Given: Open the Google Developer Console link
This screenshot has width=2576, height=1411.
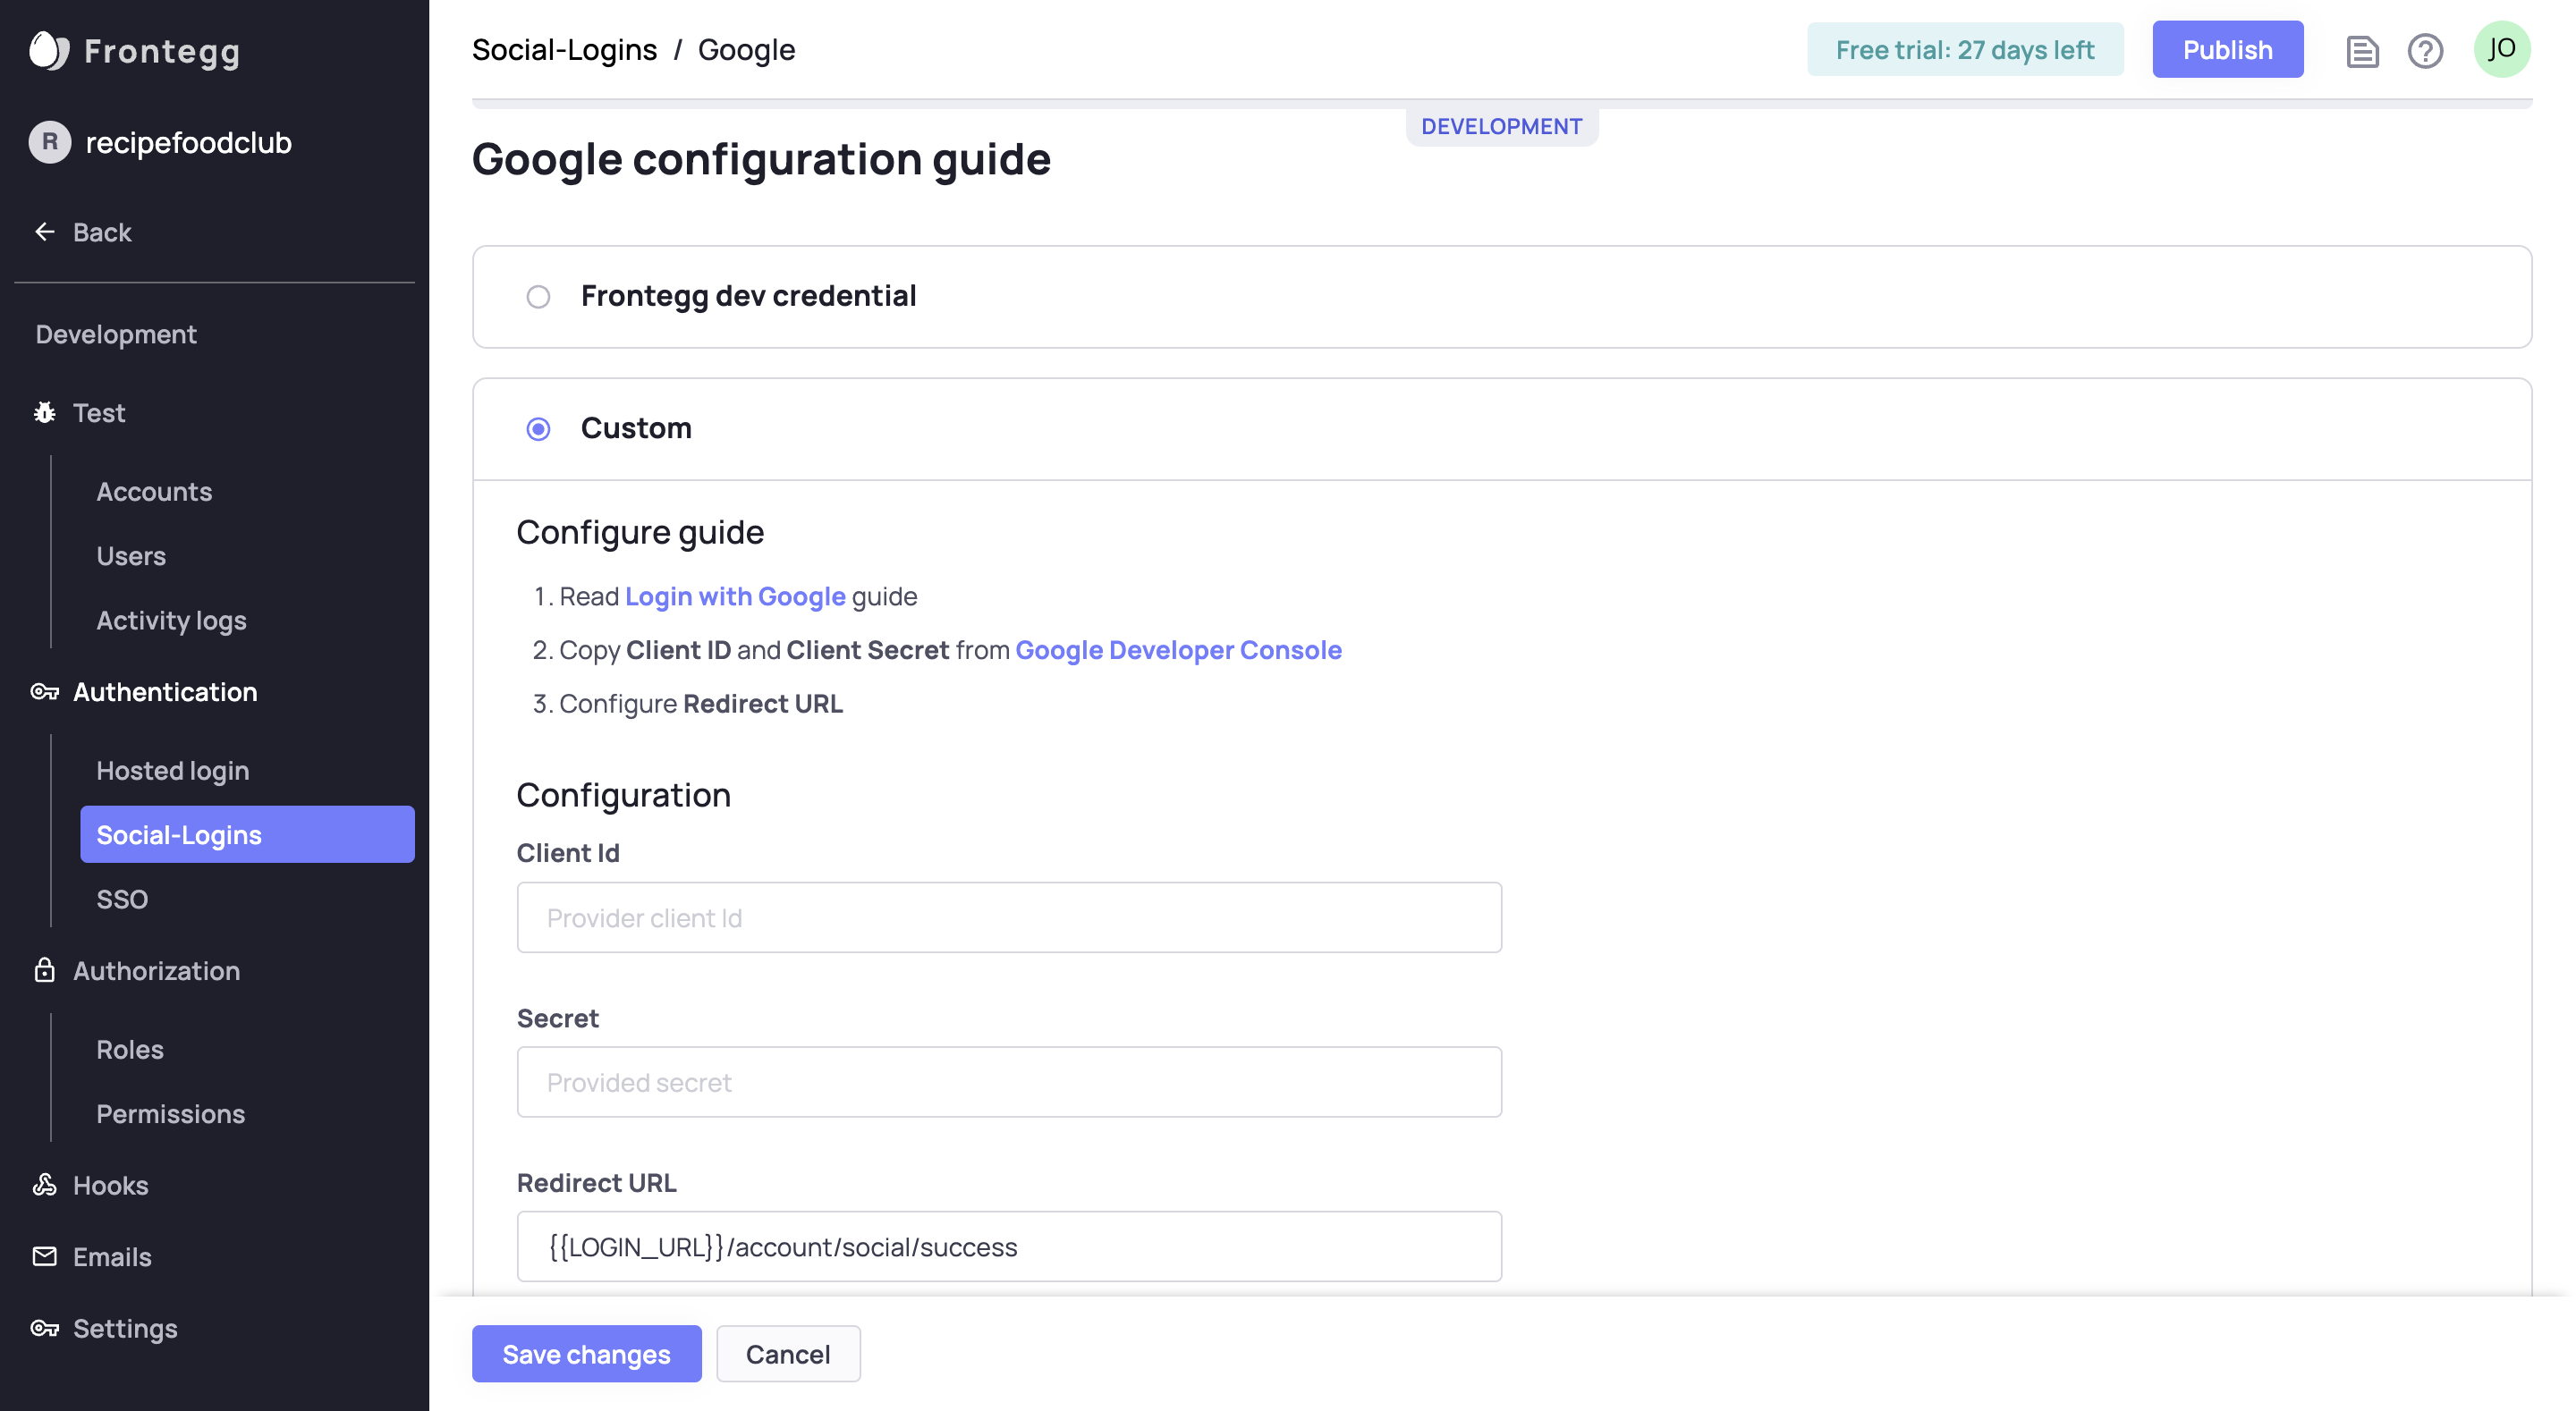Looking at the screenshot, I should 1178,650.
